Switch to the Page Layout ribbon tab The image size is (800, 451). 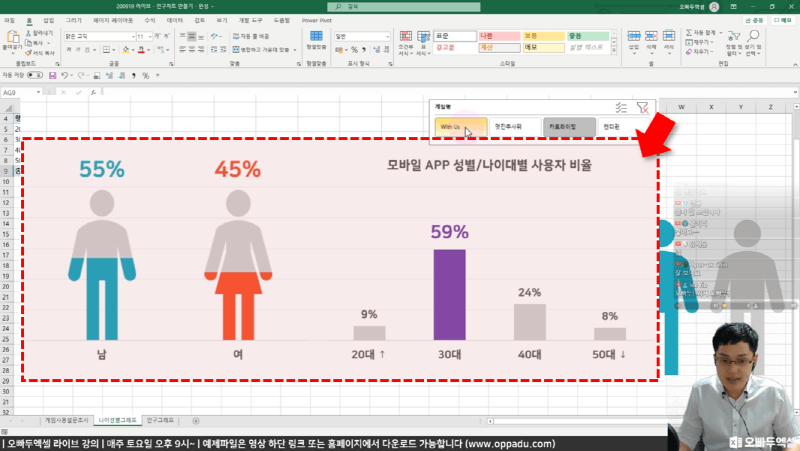(113, 20)
